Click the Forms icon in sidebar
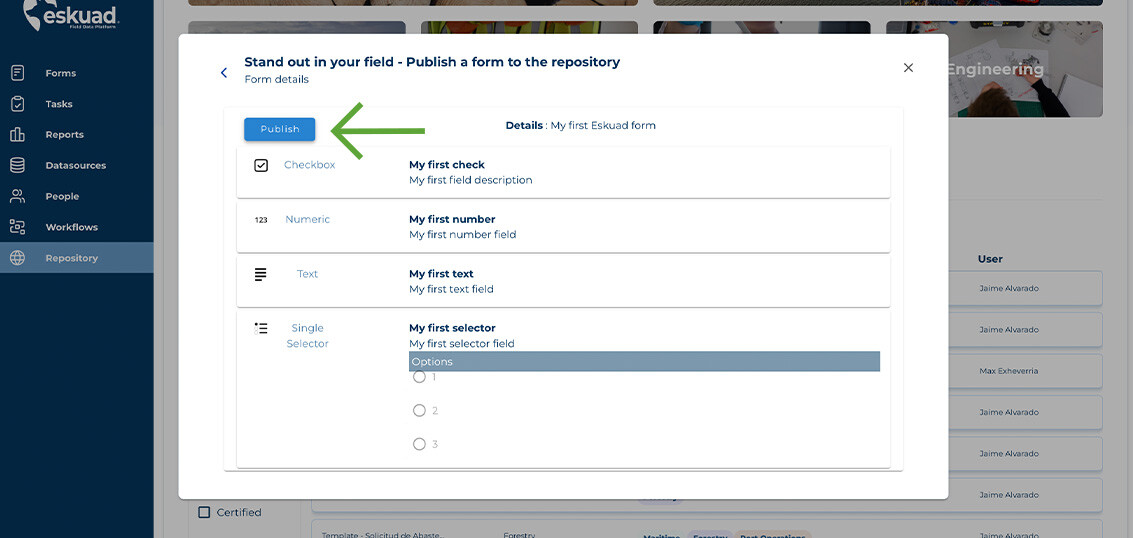 coord(17,73)
